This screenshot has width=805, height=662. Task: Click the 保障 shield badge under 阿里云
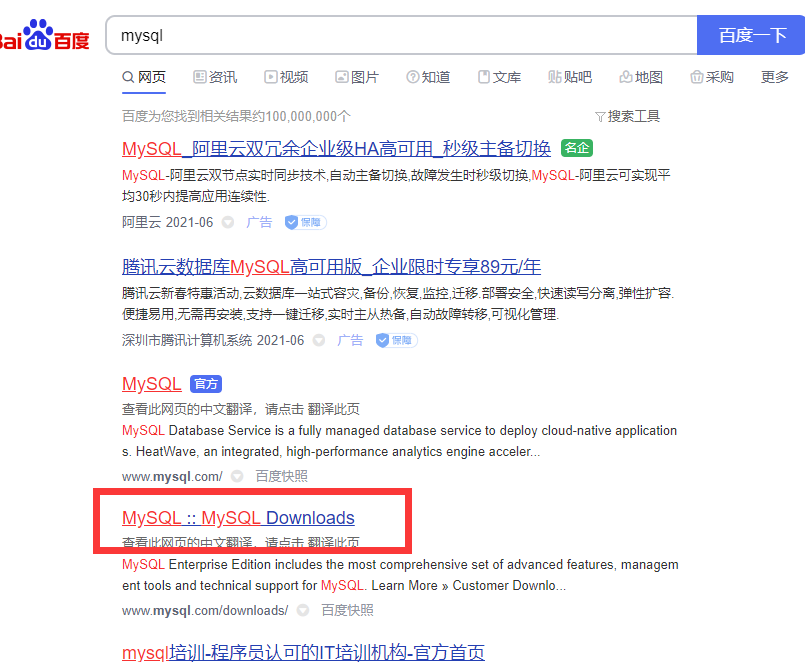(306, 222)
